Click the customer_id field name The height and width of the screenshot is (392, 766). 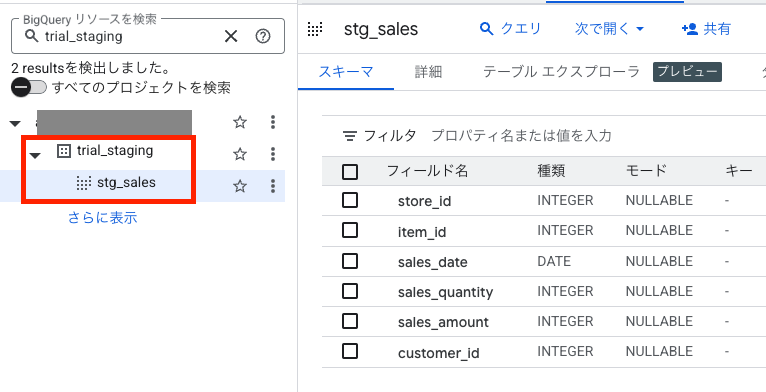point(439,352)
